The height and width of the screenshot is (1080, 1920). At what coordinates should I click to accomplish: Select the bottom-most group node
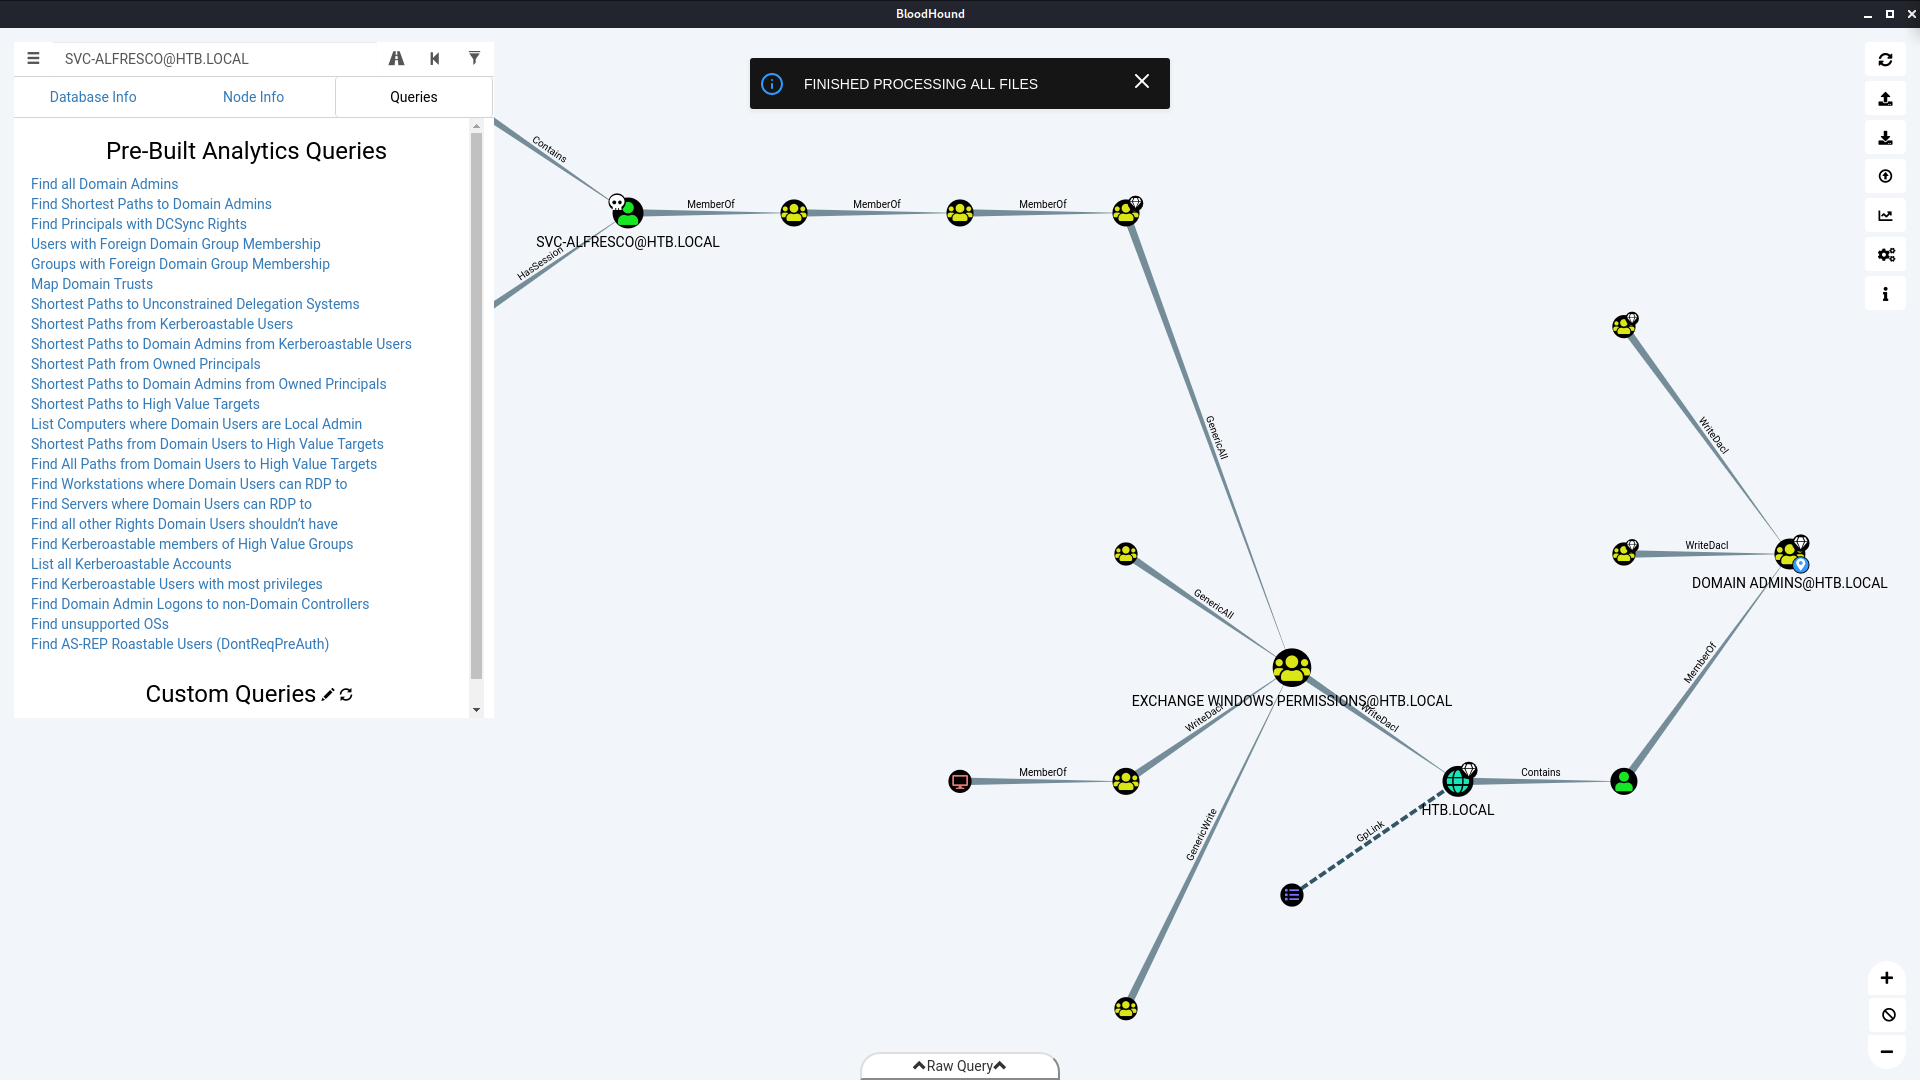pyautogui.click(x=1126, y=1008)
